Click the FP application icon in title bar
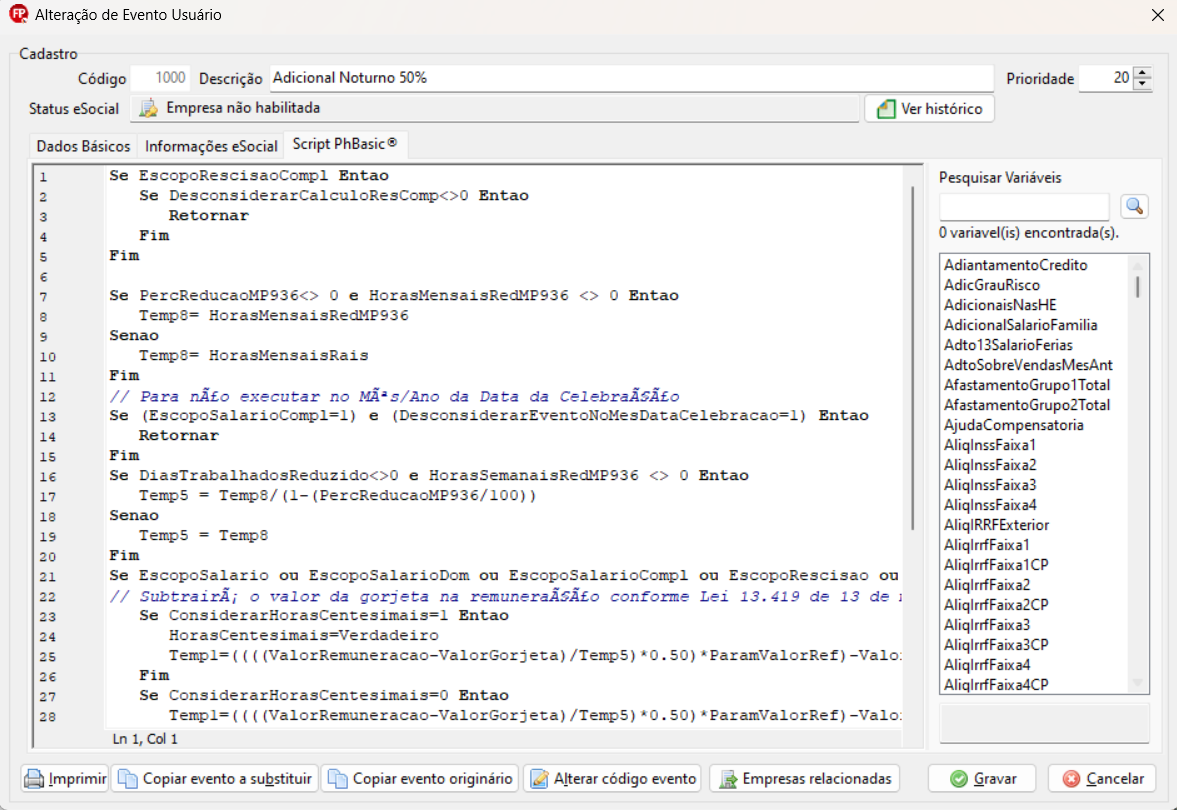This screenshot has width=1177, height=810. 18,14
